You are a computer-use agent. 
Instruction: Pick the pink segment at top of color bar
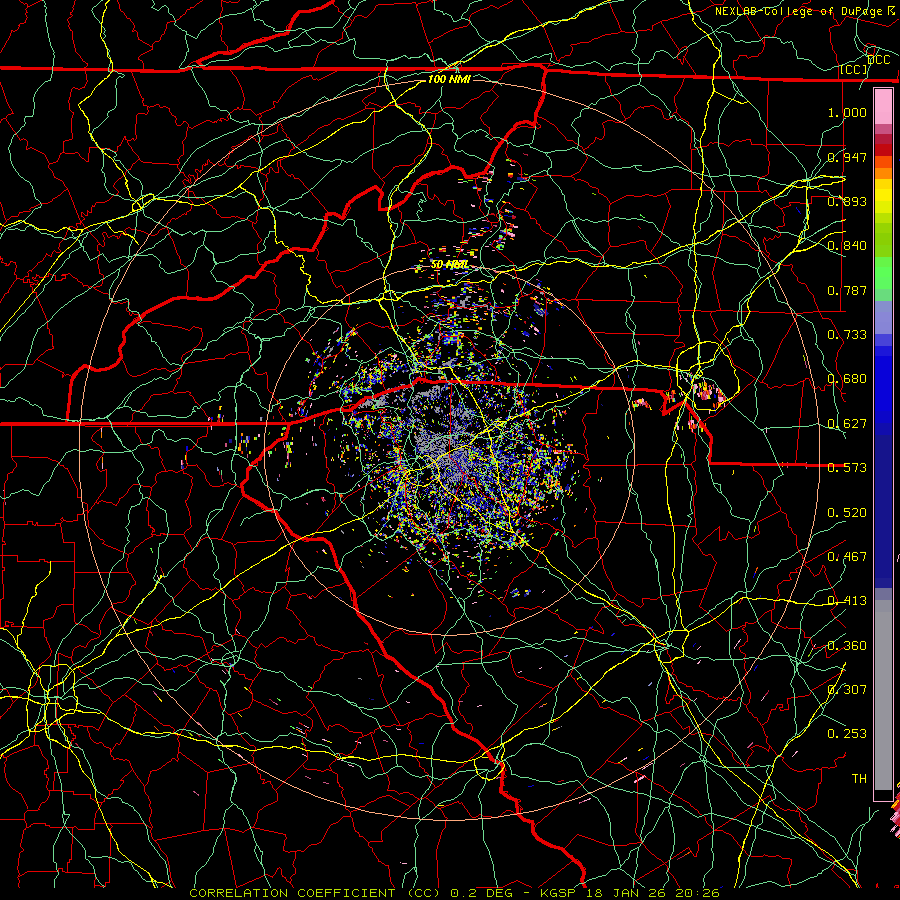883,107
